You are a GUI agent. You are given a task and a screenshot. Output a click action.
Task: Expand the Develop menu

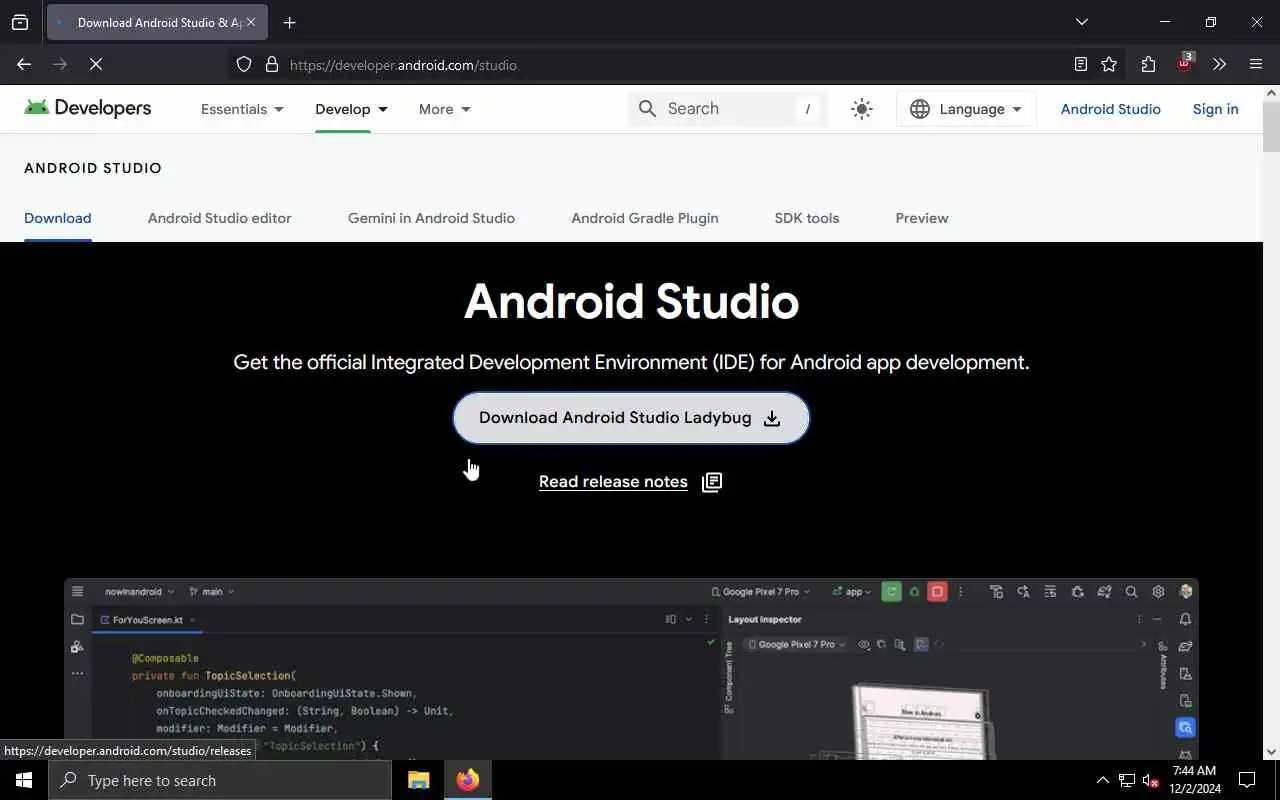click(351, 109)
